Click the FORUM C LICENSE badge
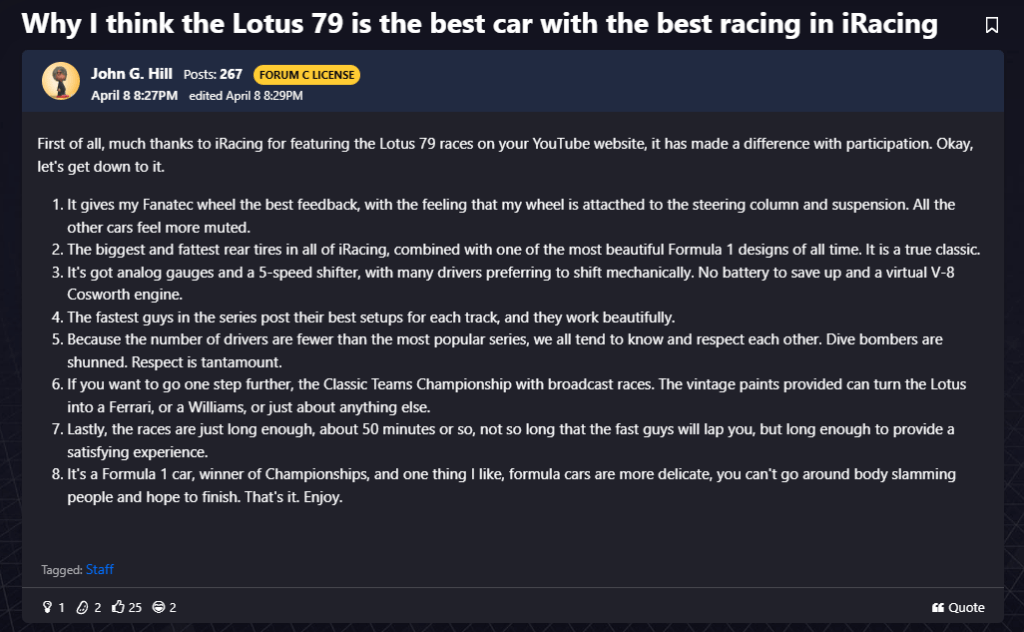Image resolution: width=1024 pixels, height=632 pixels. pos(306,74)
